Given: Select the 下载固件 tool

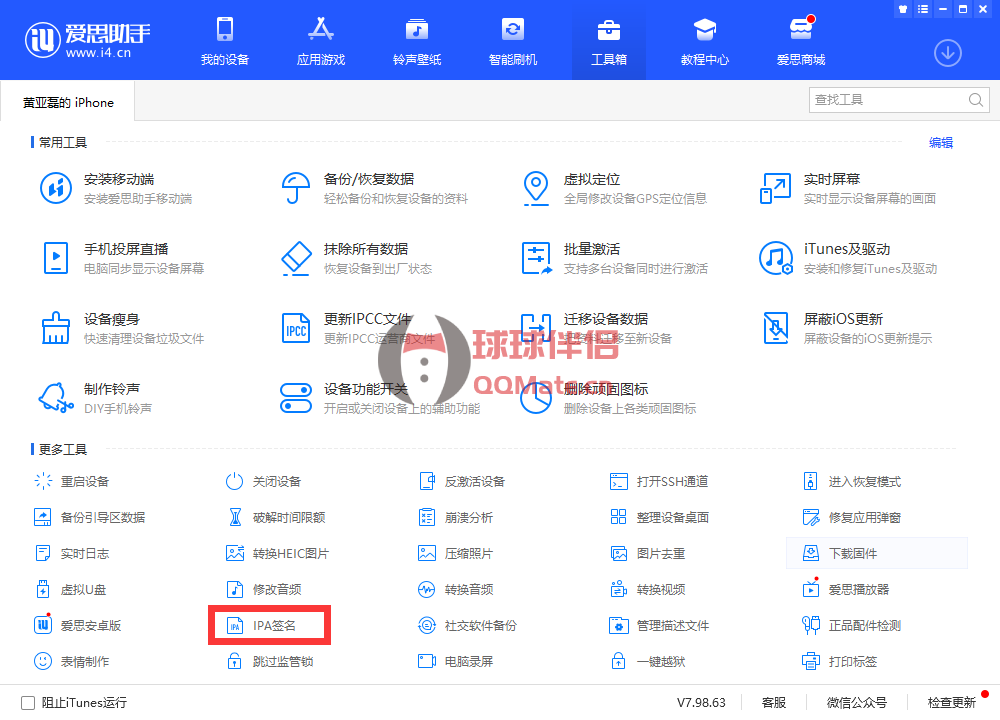Looking at the screenshot, I should coord(852,553).
